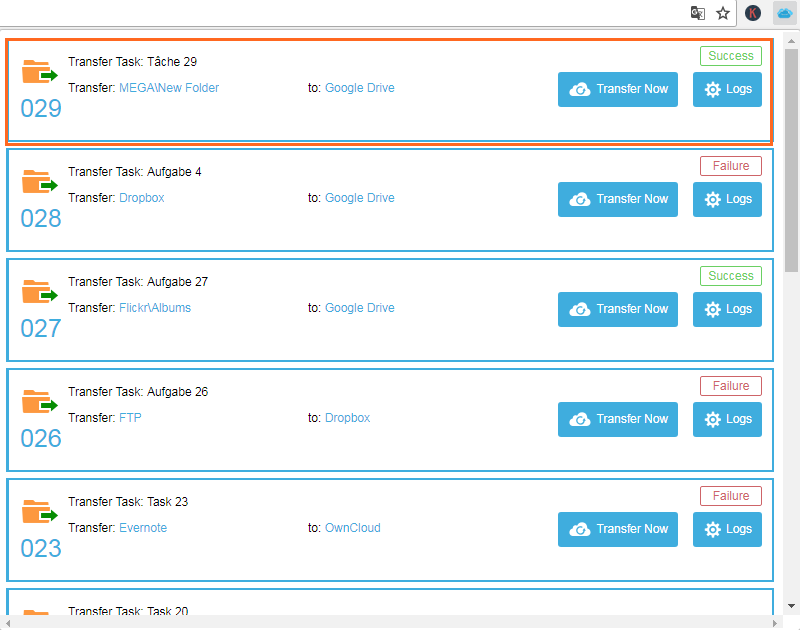Open Logs for Aufgabe 27

pyautogui.click(x=727, y=309)
